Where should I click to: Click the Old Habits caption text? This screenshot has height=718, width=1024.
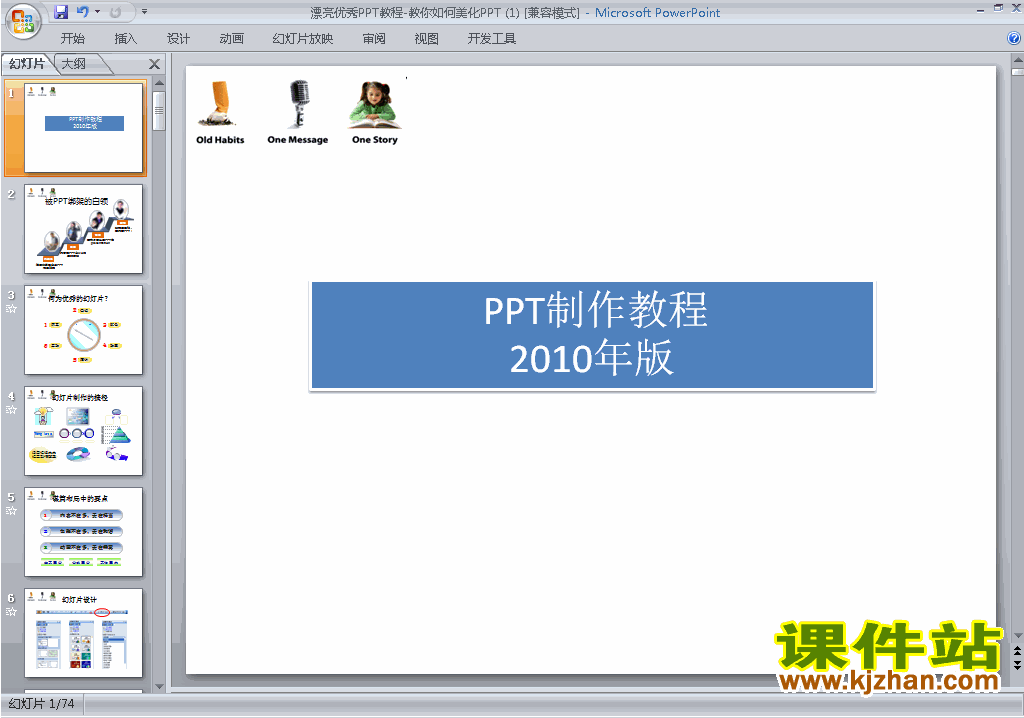click(220, 140)
